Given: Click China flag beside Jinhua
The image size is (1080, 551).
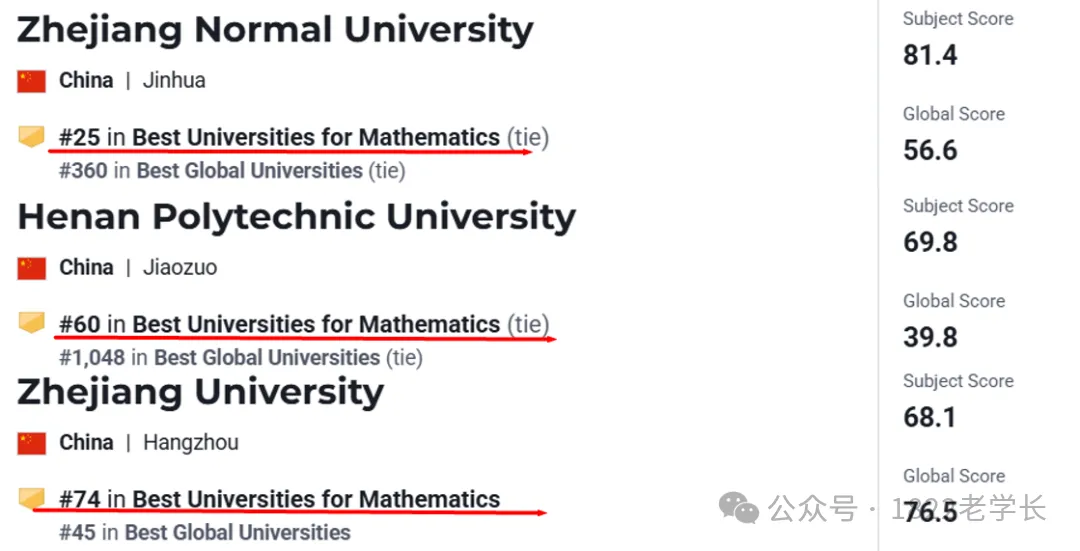Looking at the screenshot, I should pyautogui.click(x=32, y=81).
